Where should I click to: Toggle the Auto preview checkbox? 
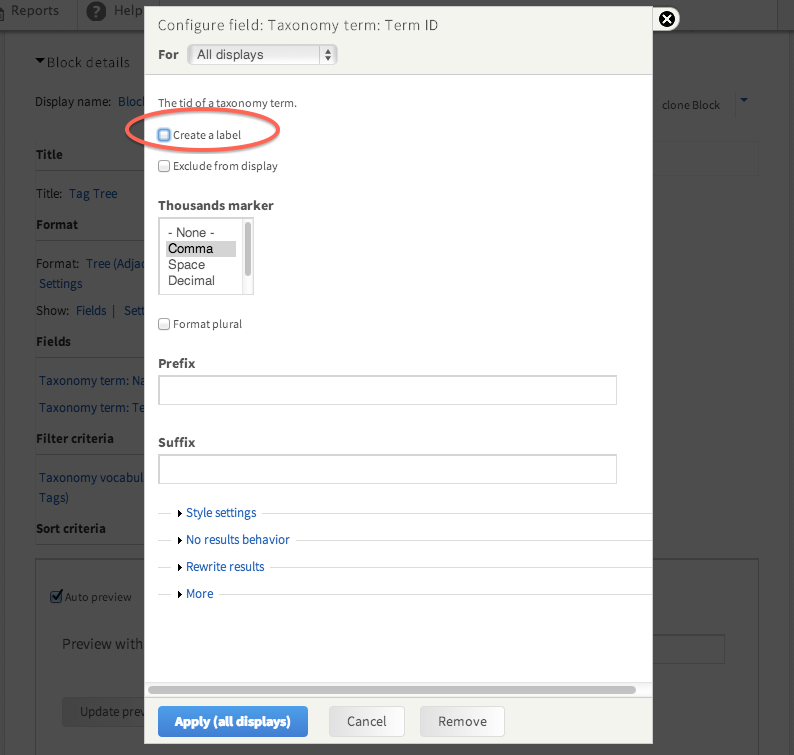tap(56, 597)
